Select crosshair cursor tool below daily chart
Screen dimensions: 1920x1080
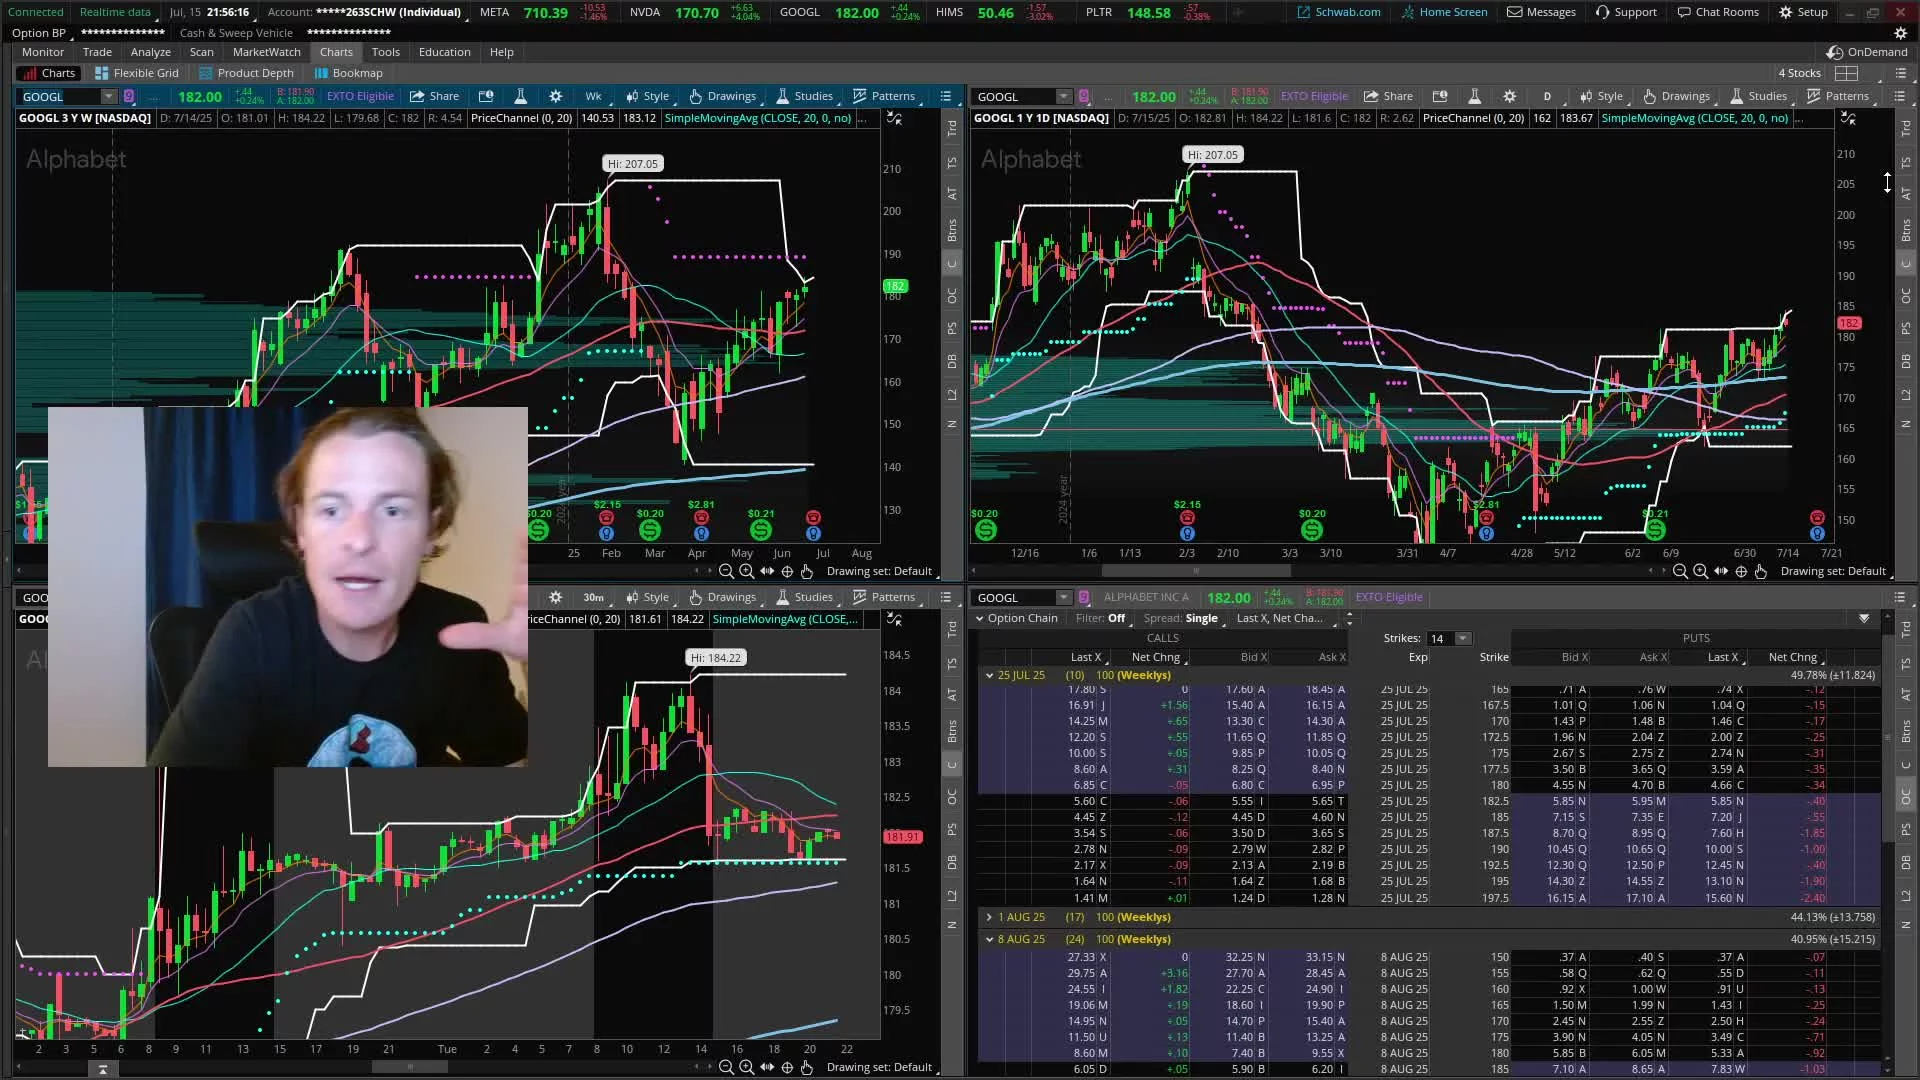(x=1741, y=571)
